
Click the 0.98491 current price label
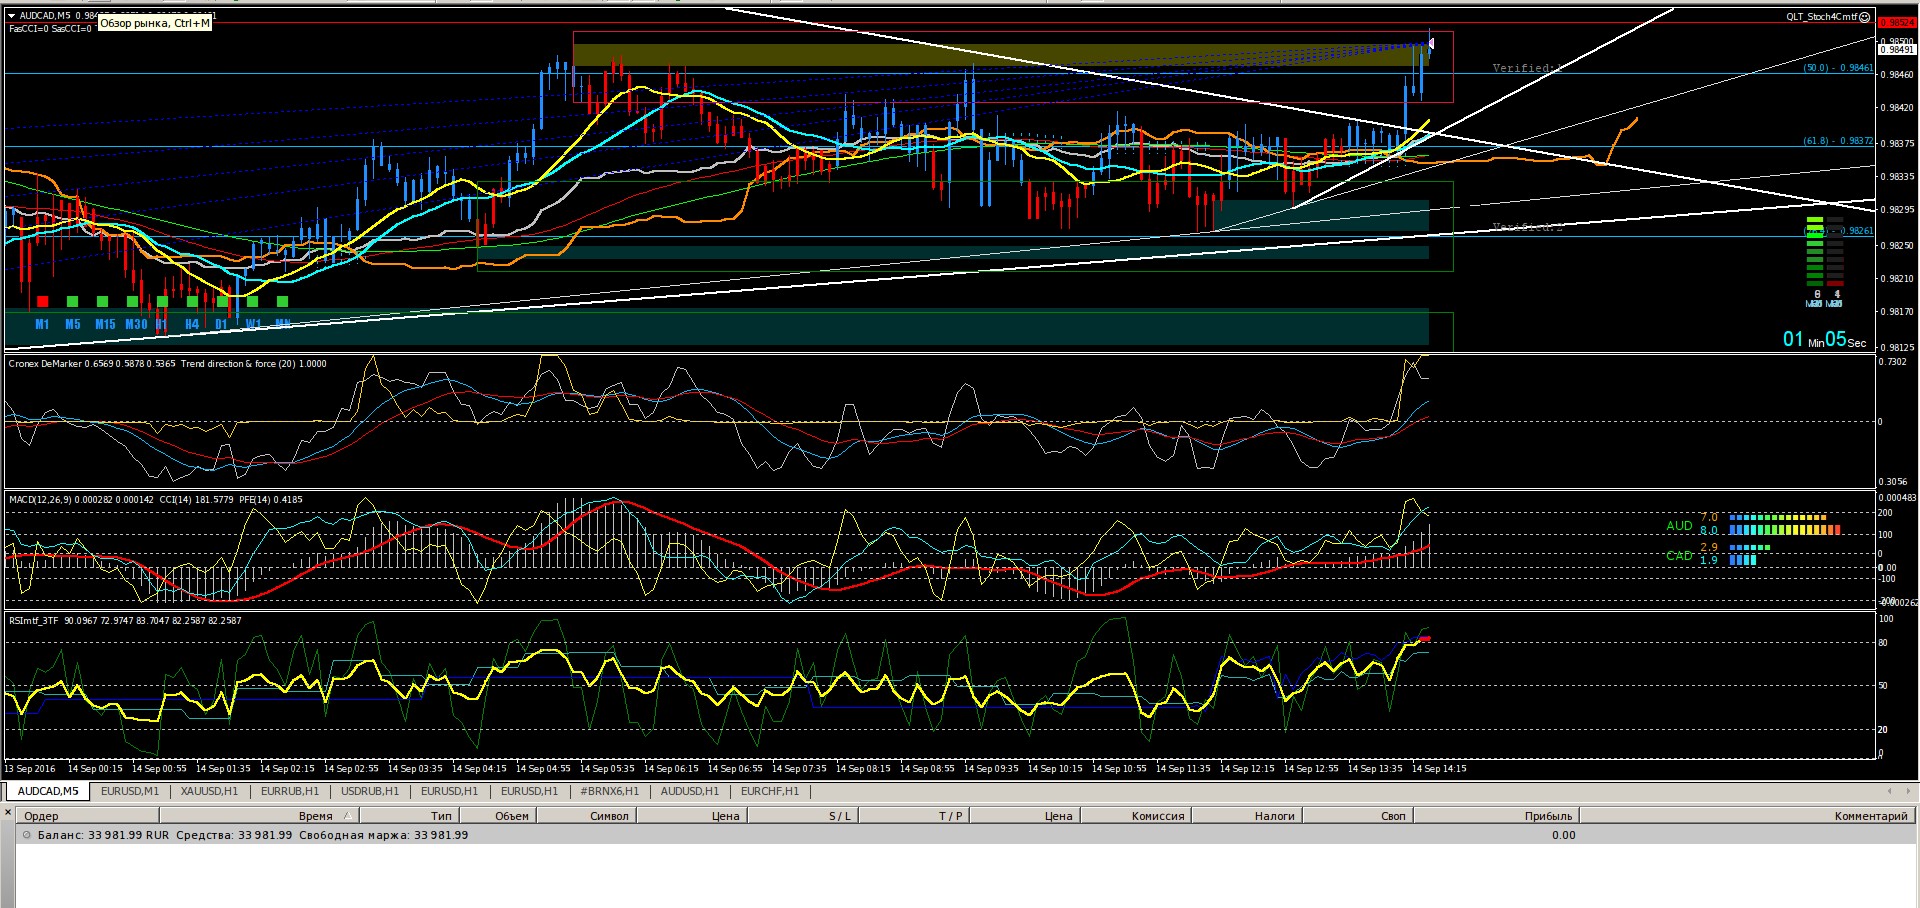coord(1898,49)
